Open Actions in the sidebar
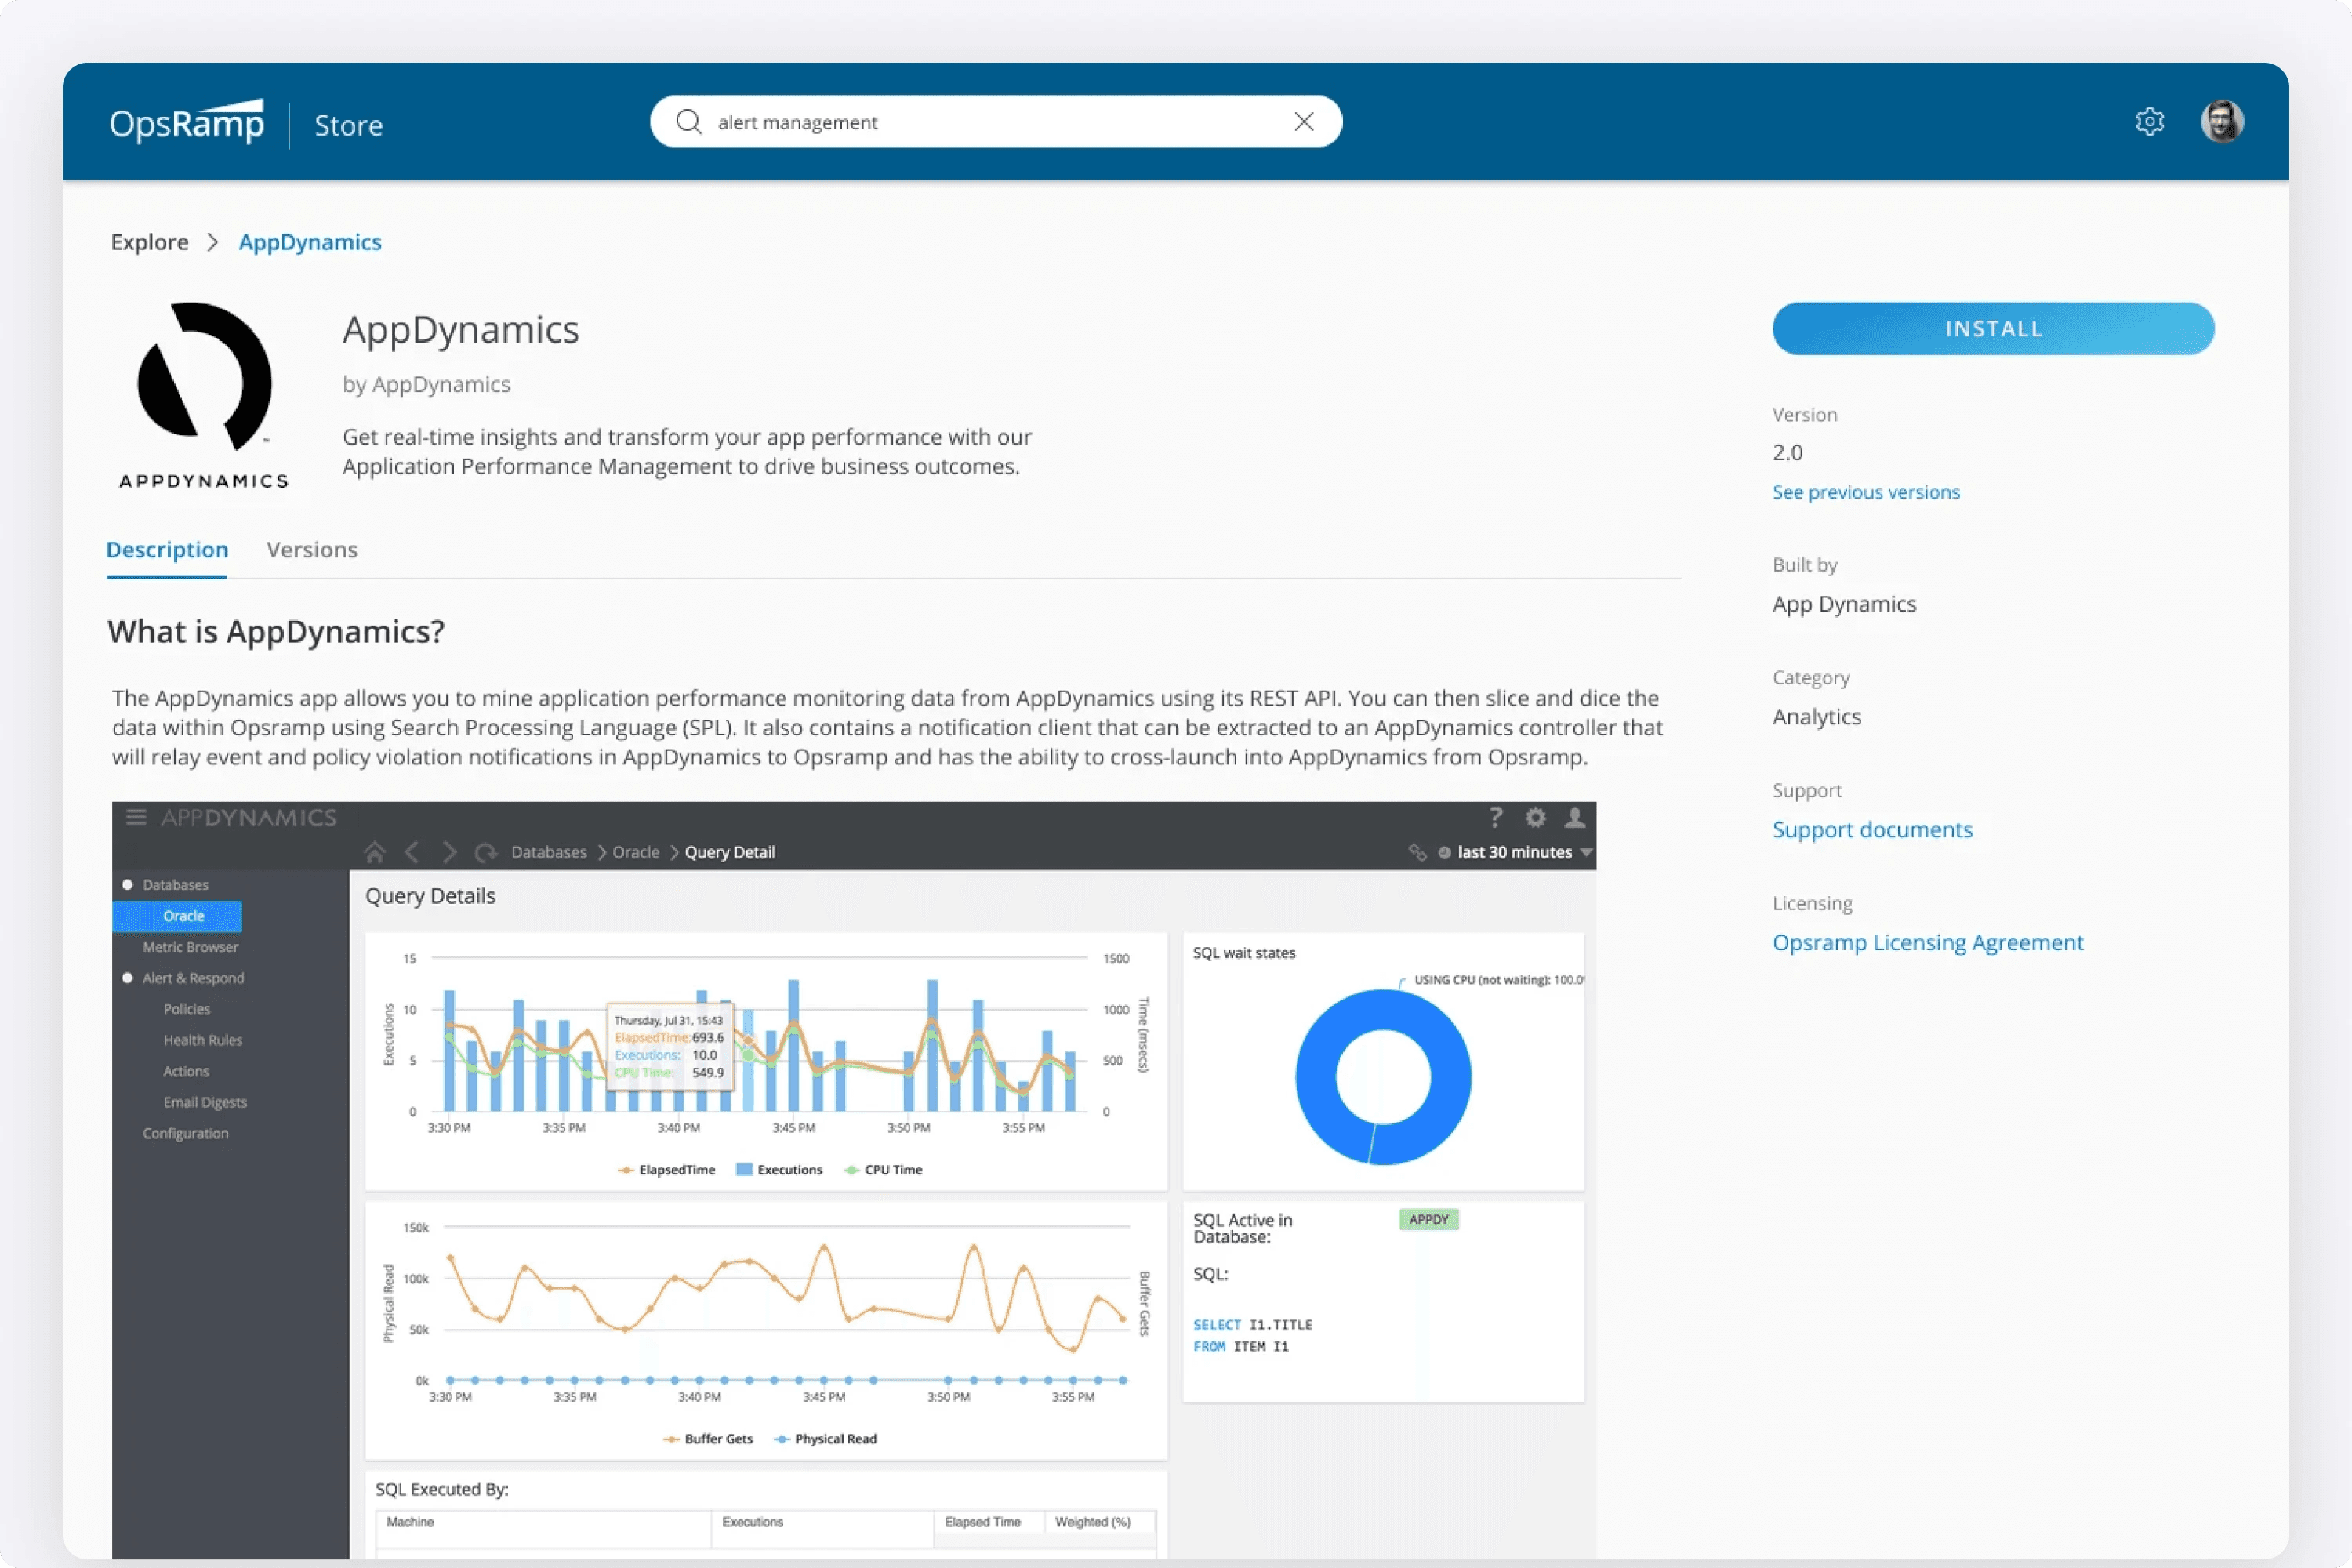This screenshot has height=1568, width=2352. coord(186,1071)
